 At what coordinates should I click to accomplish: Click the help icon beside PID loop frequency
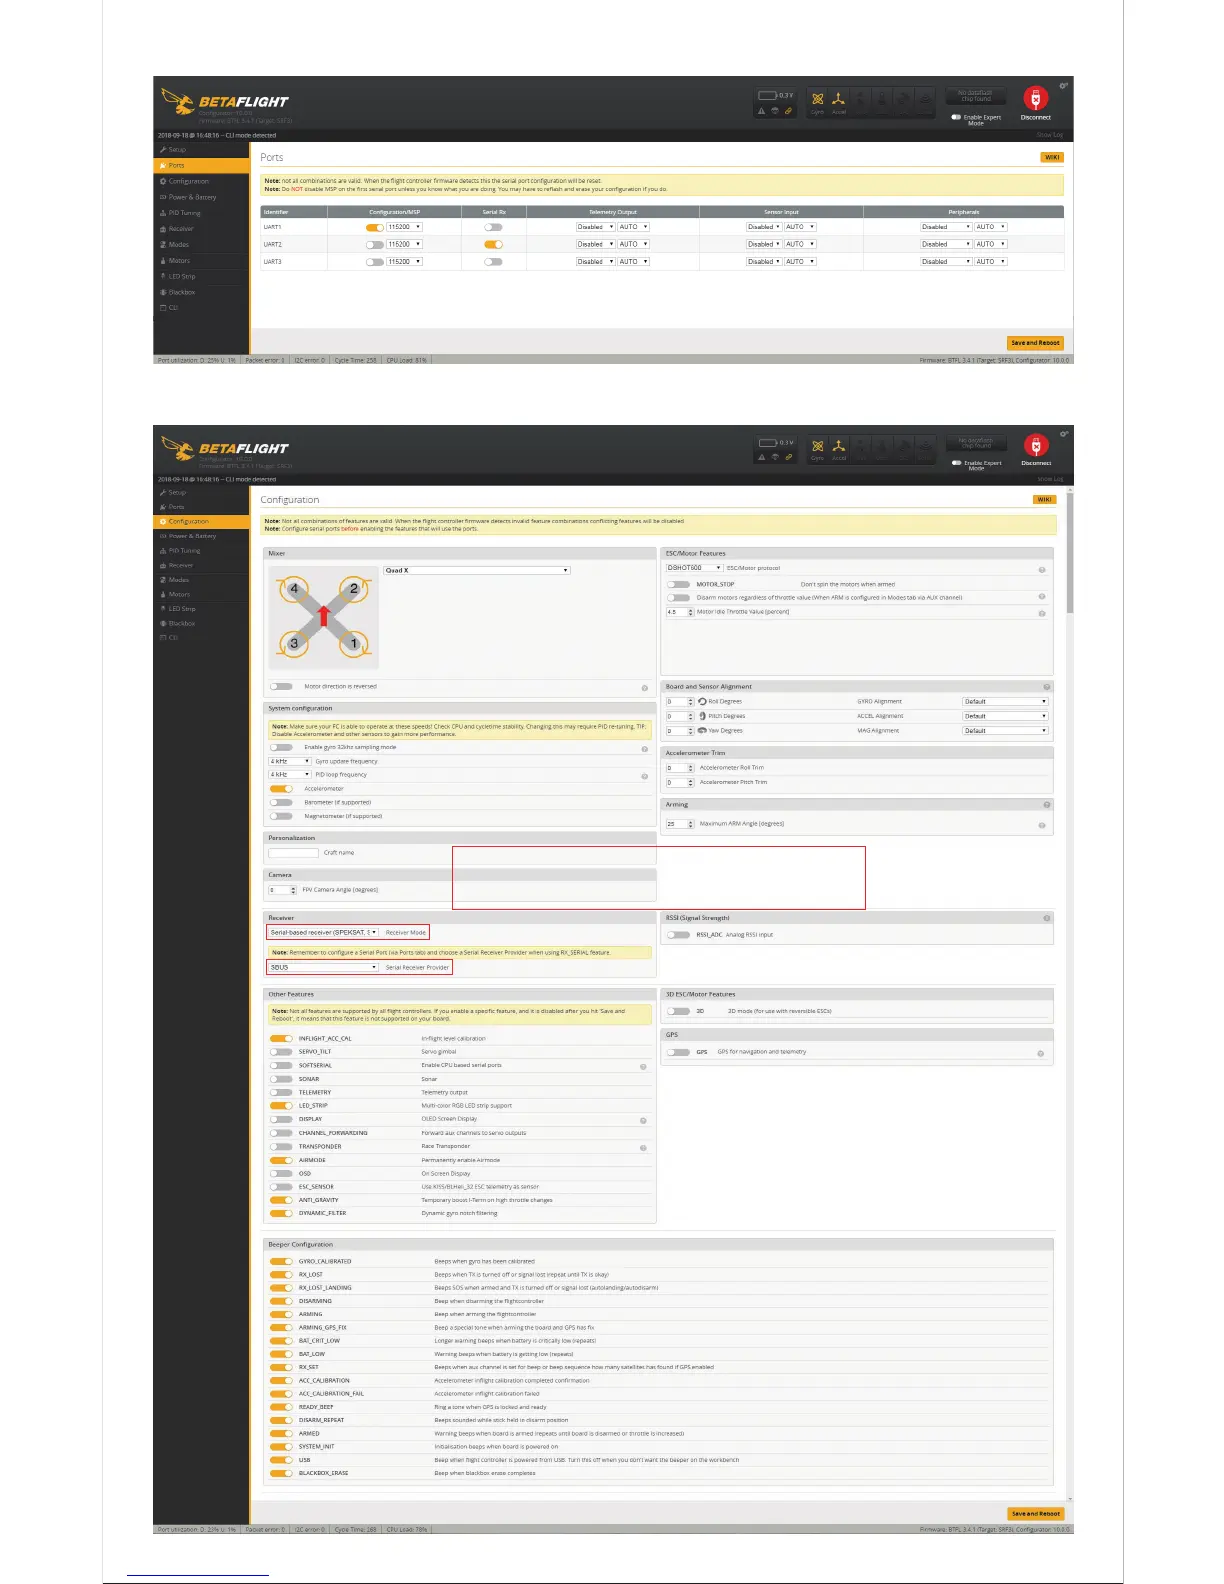pos(644,776)
